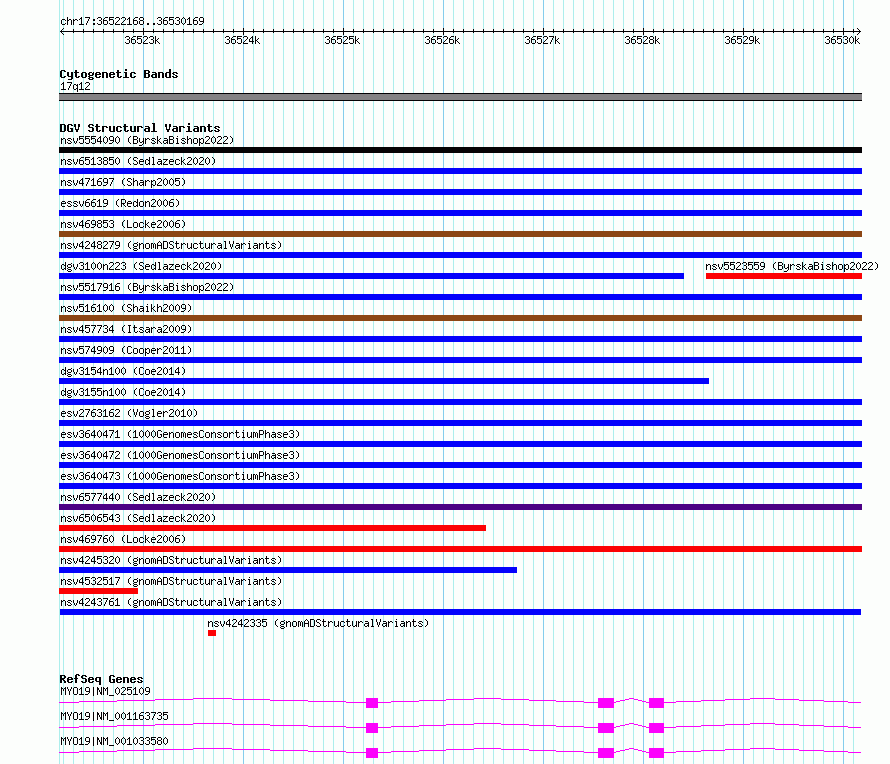Screen dimensions: 890x764
Task: Click dgv3155n100 (Coe2014) label
Action: pyautogui.click(x=123, y=392)
